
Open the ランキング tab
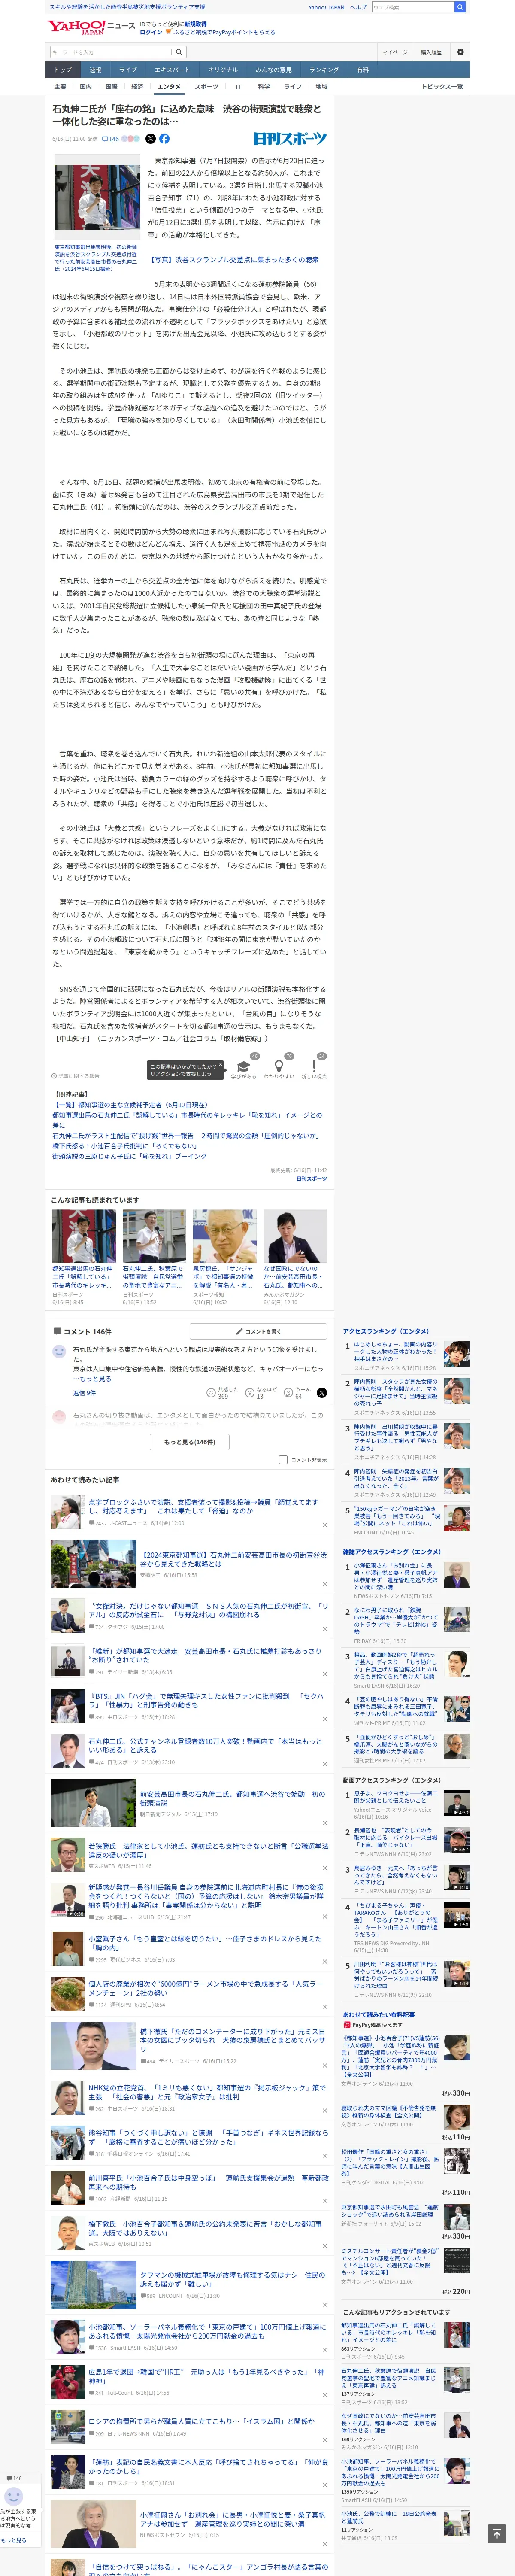(324, 70)
